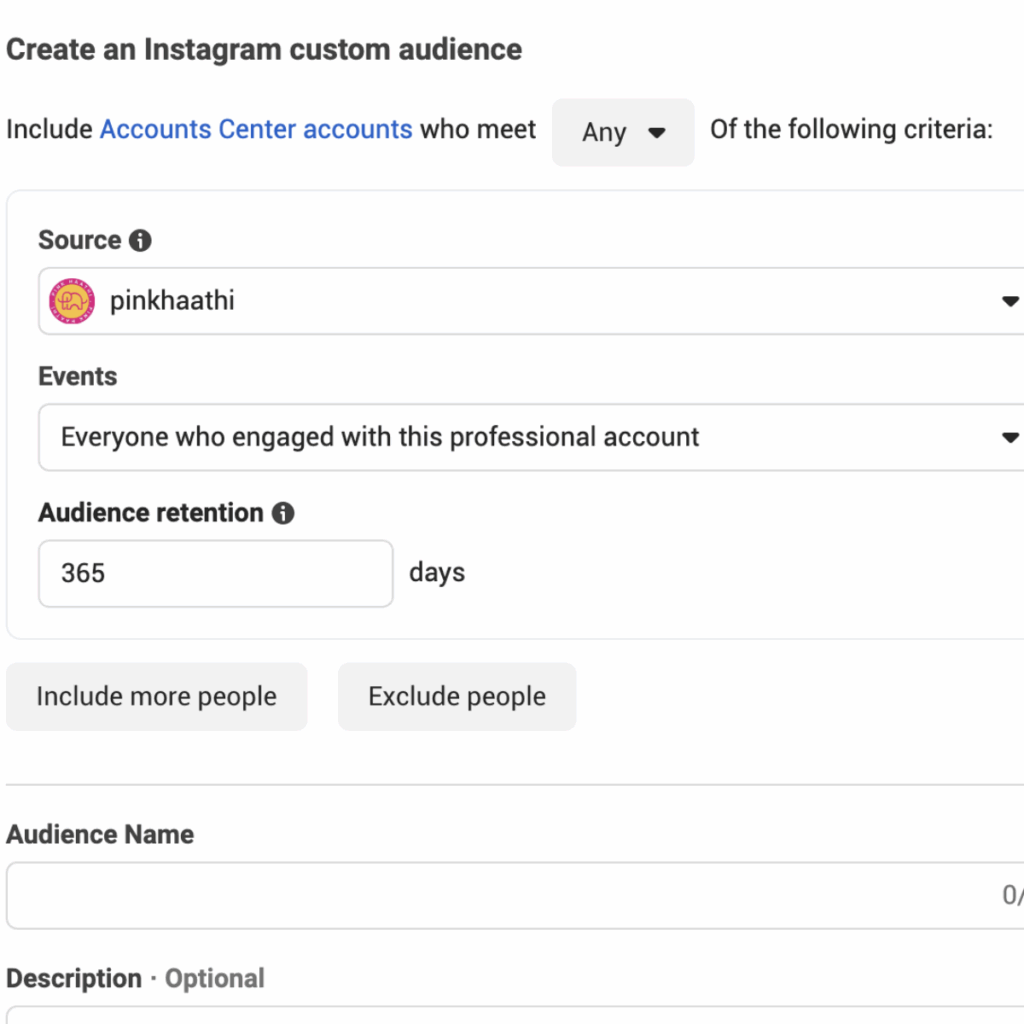Open the Events dropdown list
Viewport: 1024px width, 1024px height.
(531, 437)
